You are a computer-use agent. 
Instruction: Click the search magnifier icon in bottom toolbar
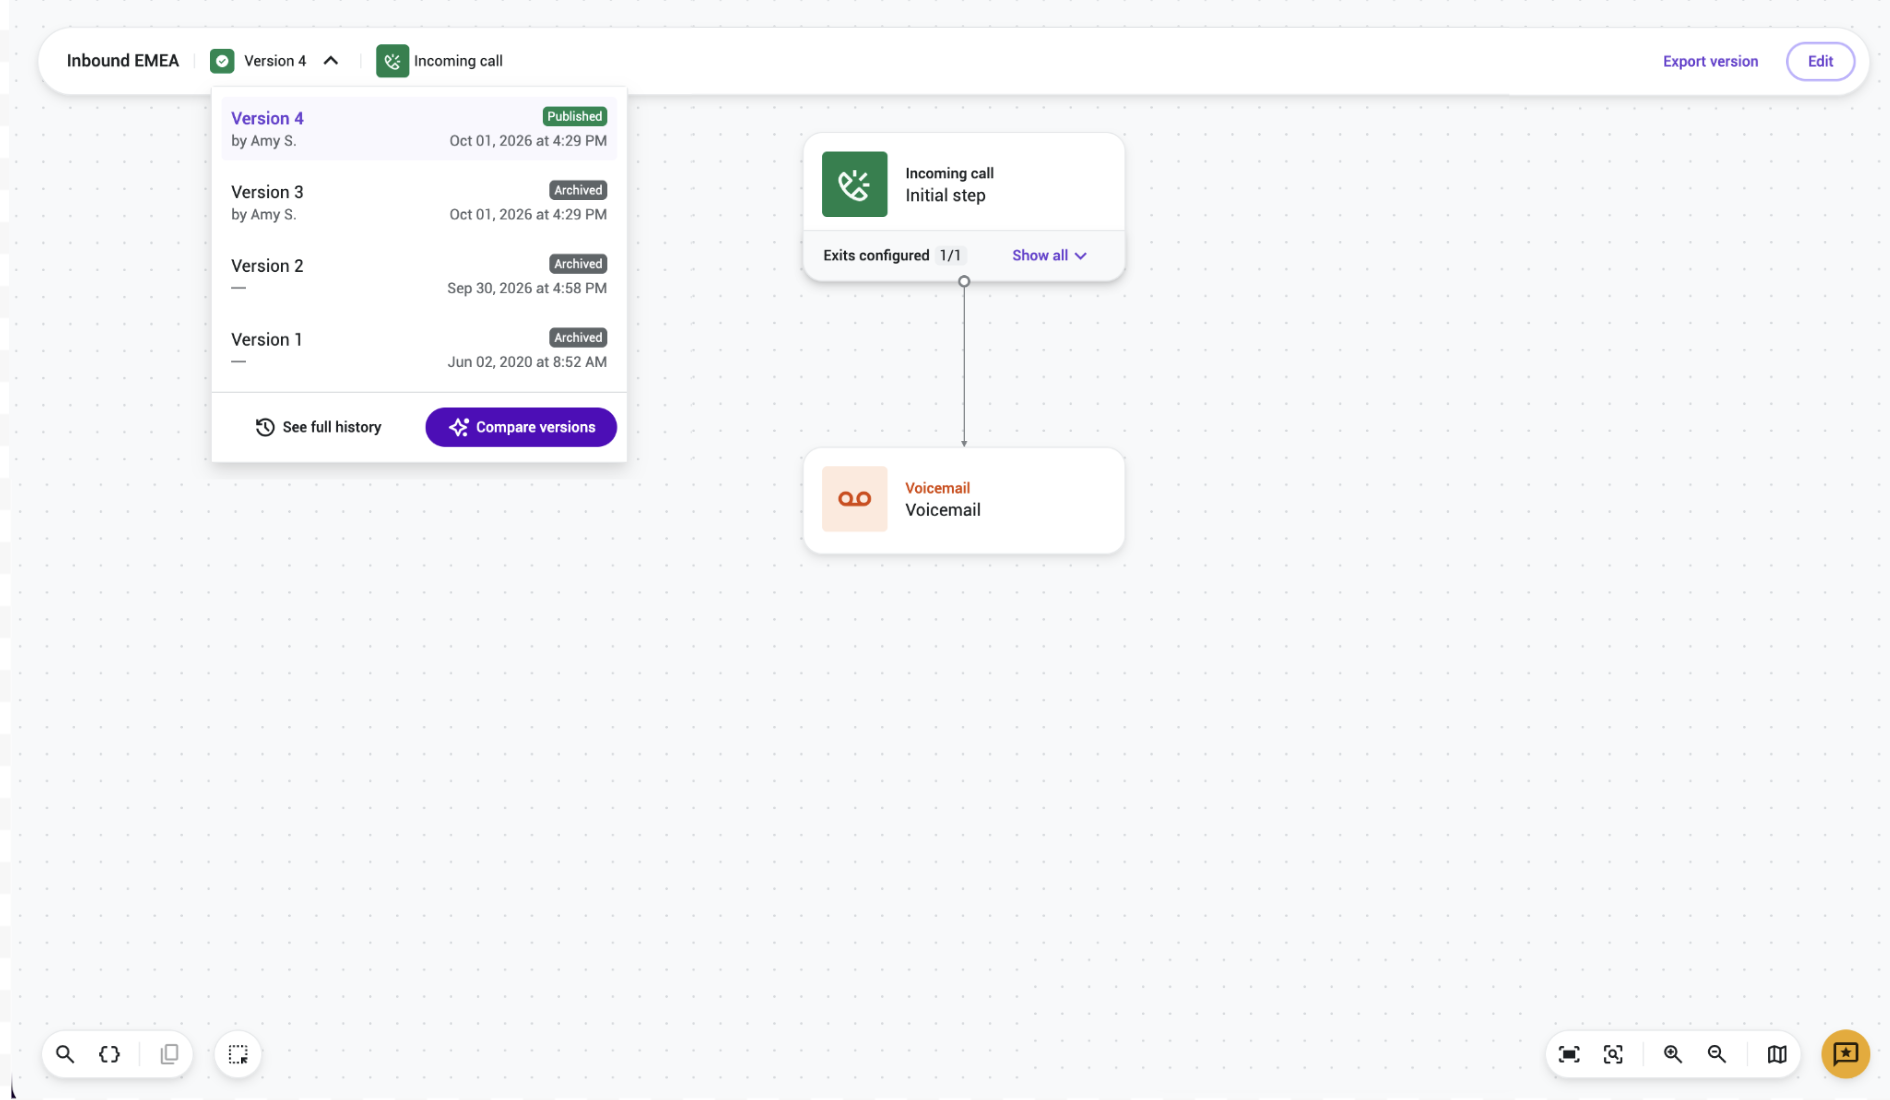click(x=65, y=1054)
